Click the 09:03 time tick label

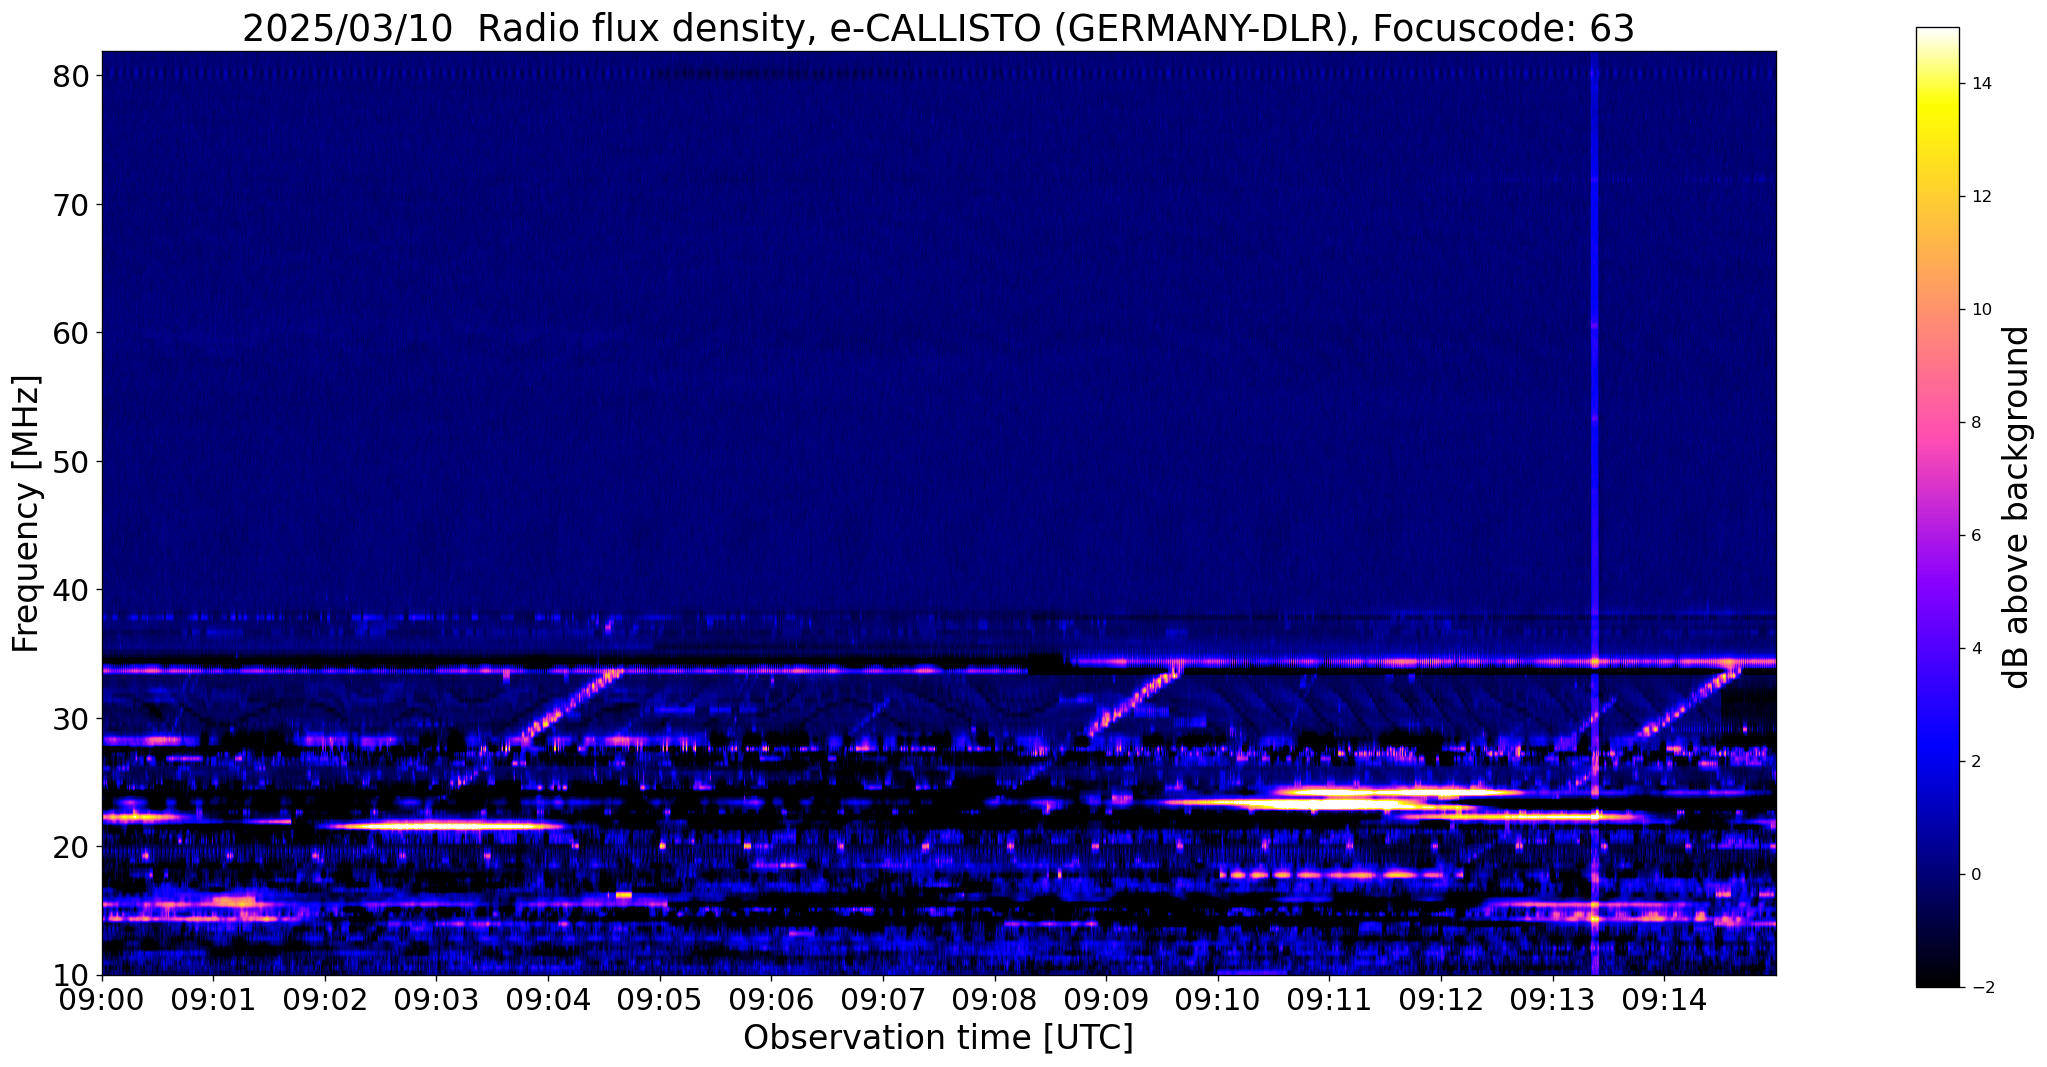[436, 999]
